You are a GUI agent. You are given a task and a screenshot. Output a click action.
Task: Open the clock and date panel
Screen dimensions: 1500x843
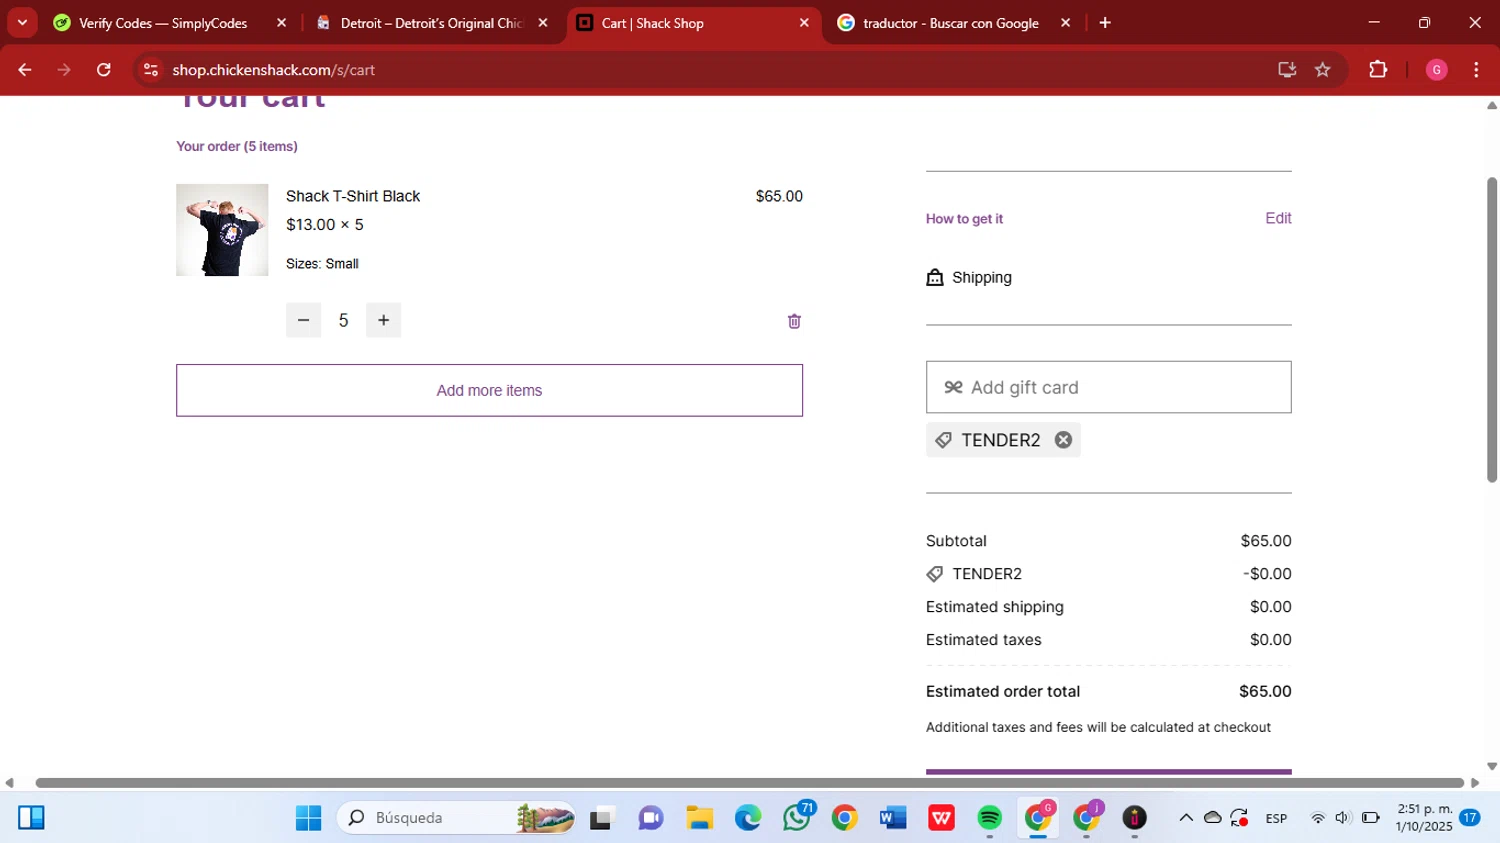coord(1424,818)
